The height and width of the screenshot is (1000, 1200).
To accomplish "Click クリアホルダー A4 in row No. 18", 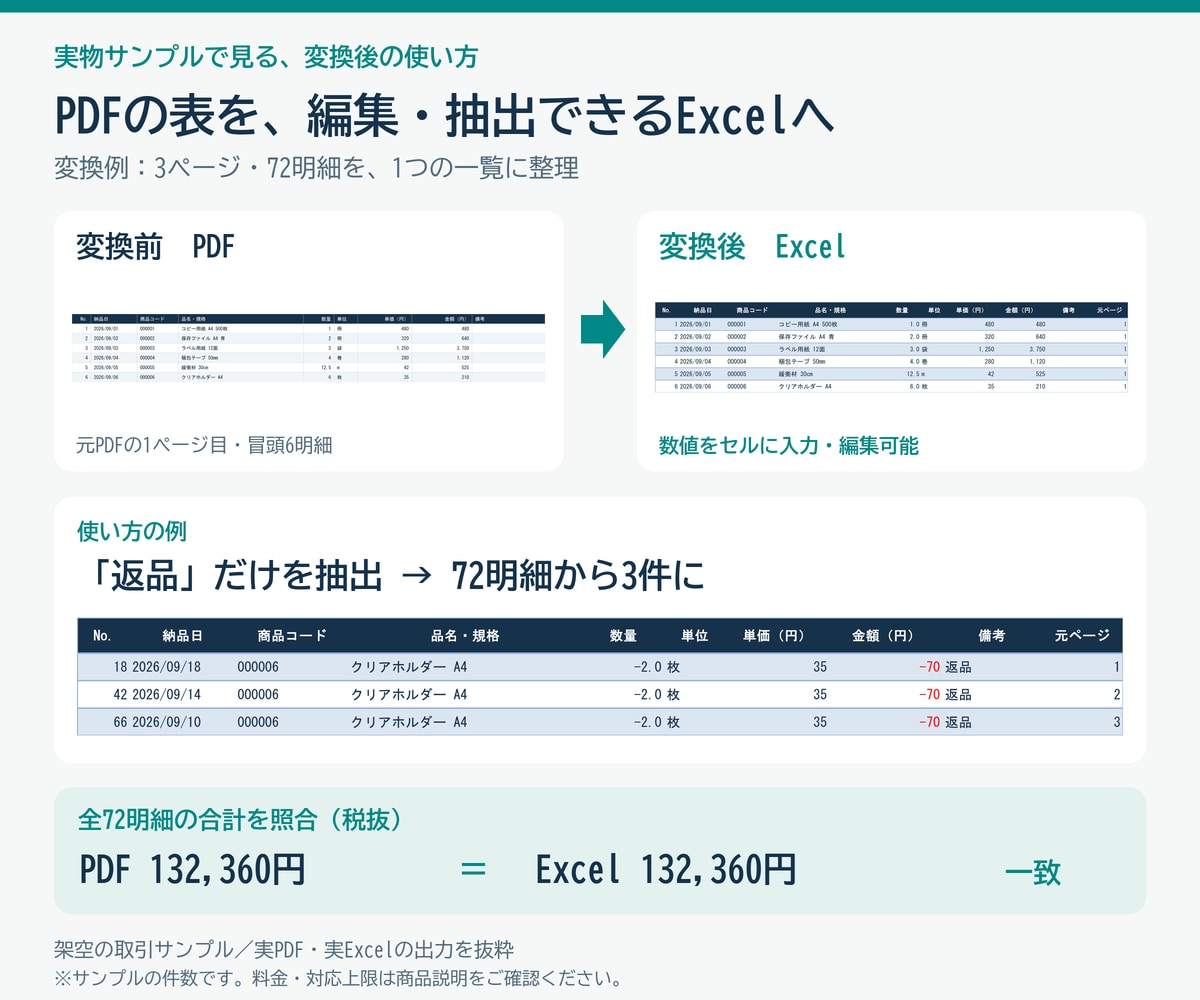I will coord(409,667).
